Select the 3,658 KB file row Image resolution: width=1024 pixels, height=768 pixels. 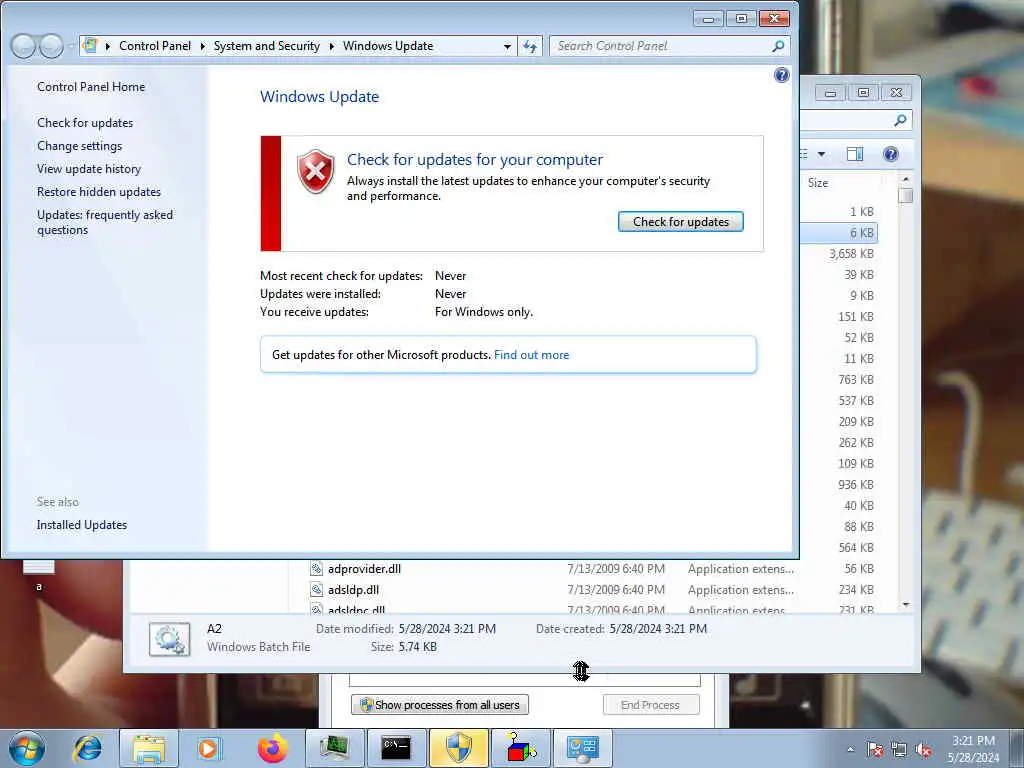tap(839, 253)
